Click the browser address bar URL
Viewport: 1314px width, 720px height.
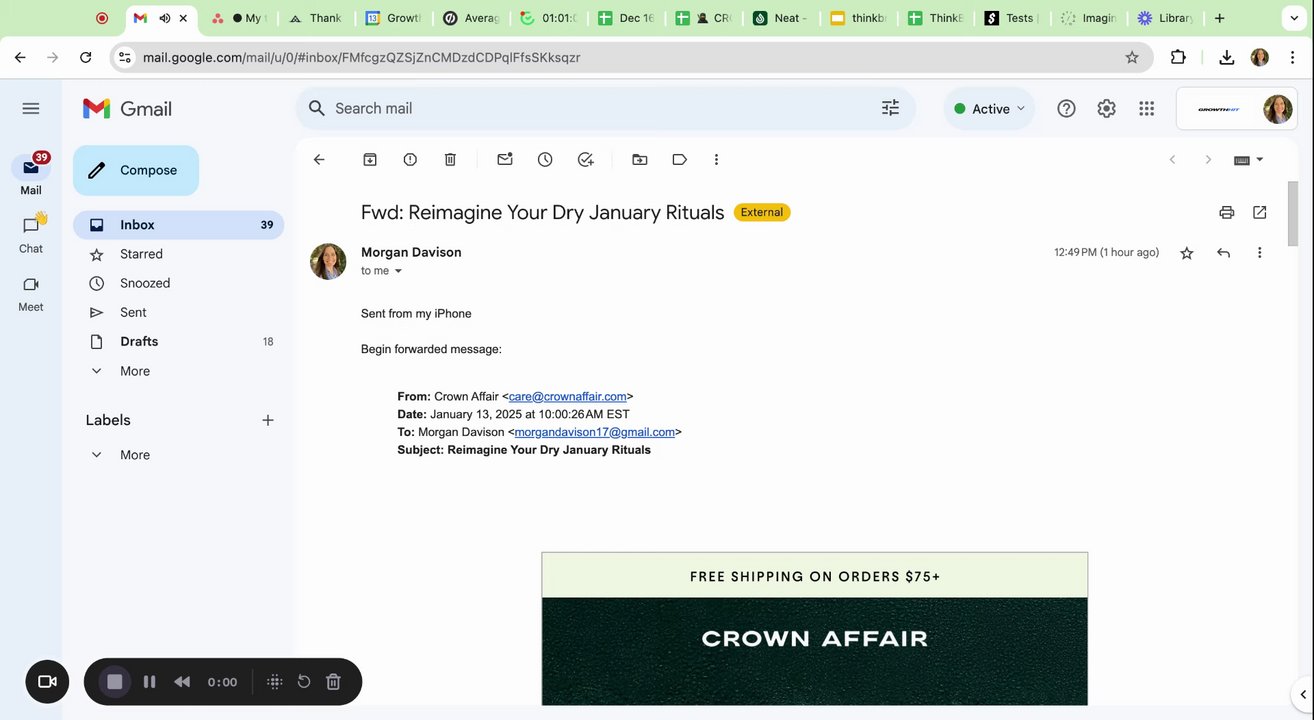[362, 58]
